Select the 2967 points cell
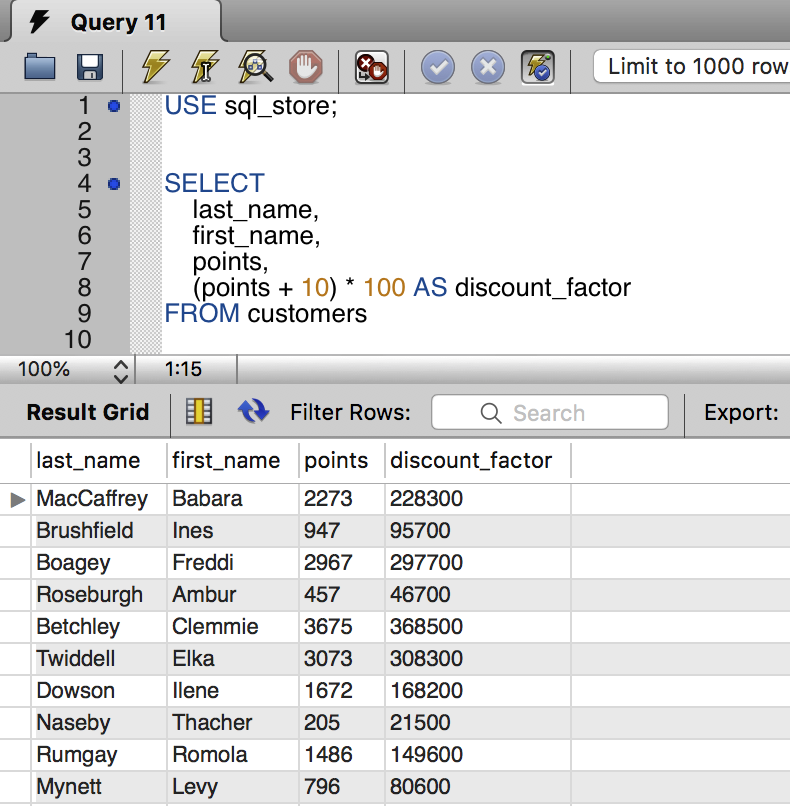 click(342, 562)
